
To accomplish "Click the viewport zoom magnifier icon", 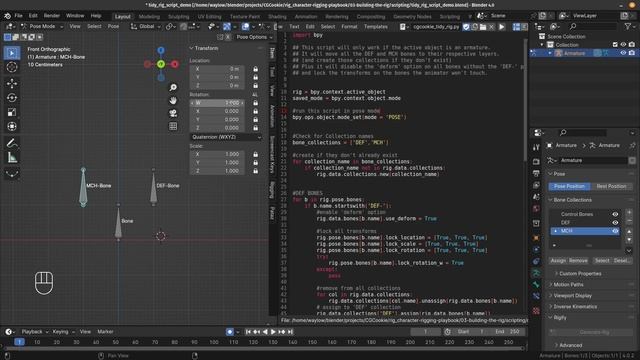I will [x=173, y=87].
